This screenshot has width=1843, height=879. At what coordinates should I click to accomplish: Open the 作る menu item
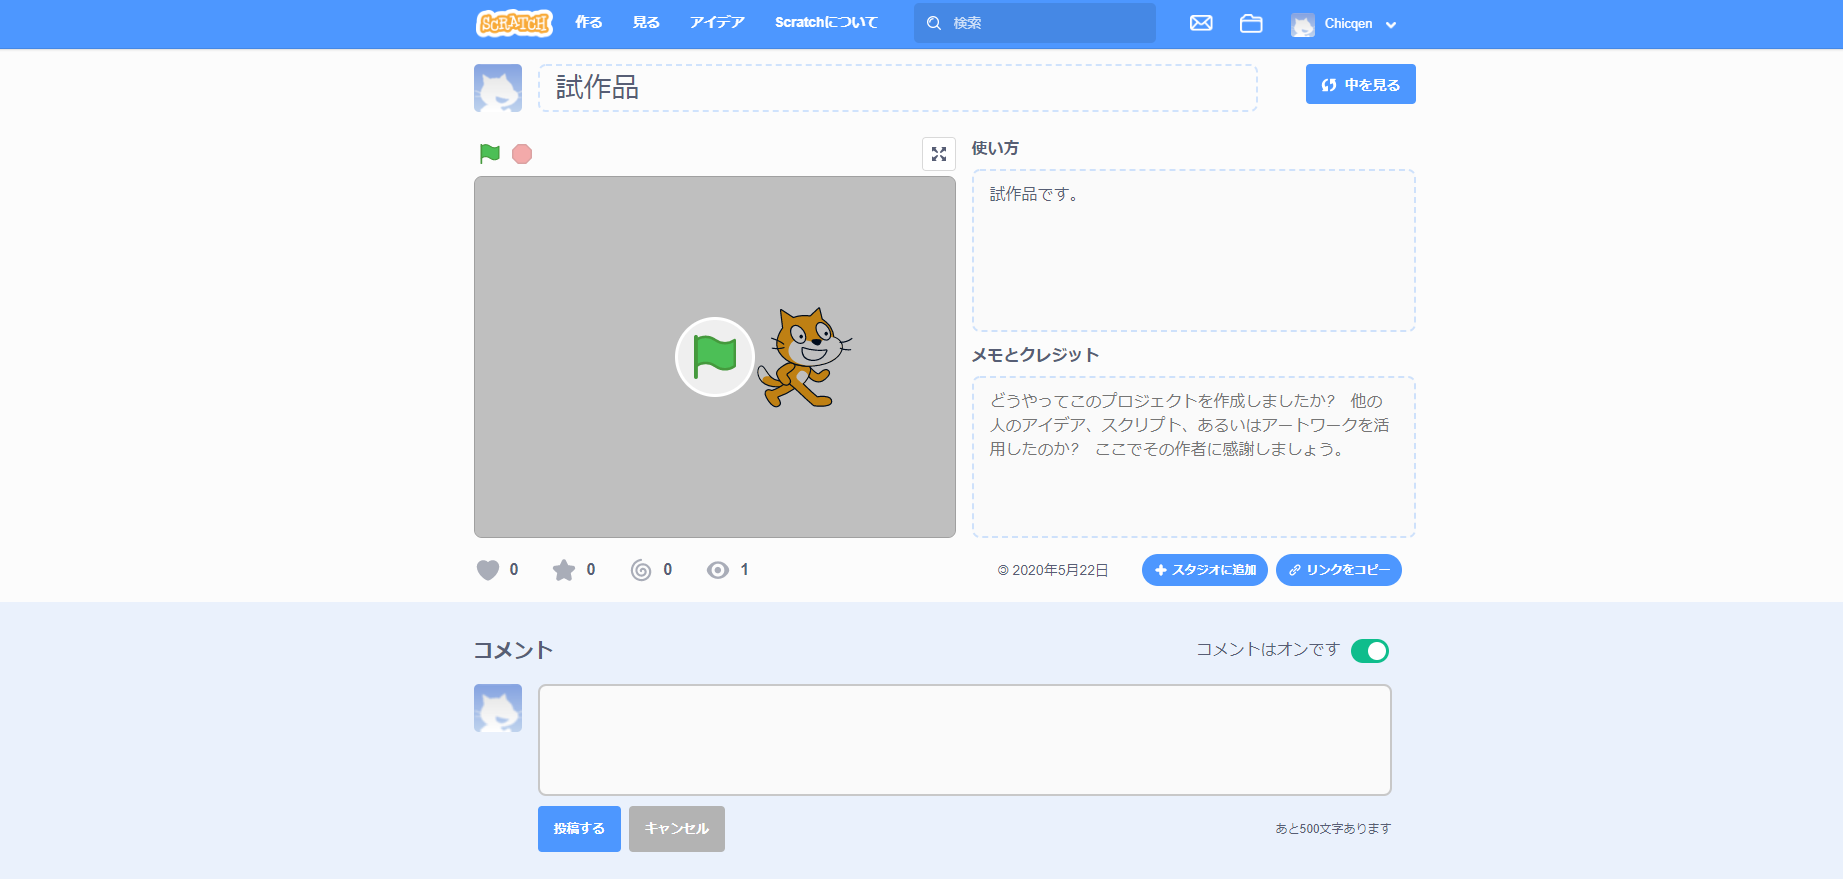pyautogui.click(x=589, y=23)
